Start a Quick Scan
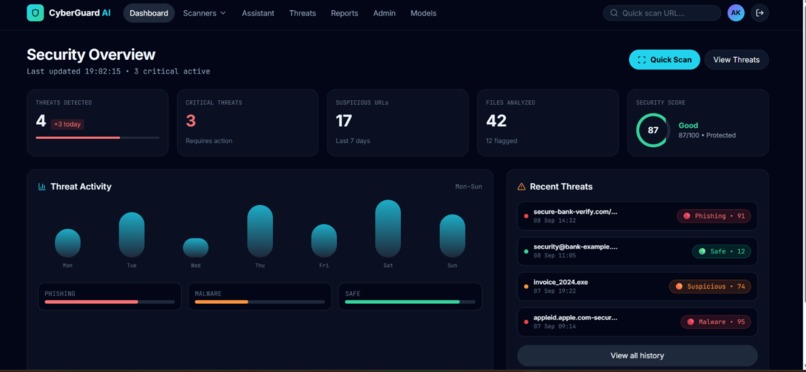Screen dimensions: 806x372 pyautogui.click(x=664, y=60)
